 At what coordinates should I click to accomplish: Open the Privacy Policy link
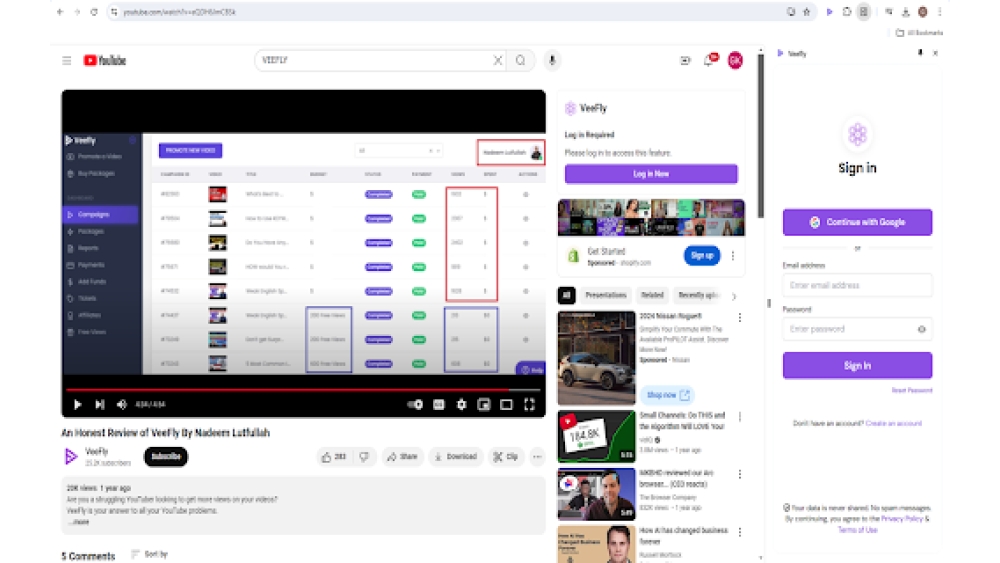(x=902, y=519)
